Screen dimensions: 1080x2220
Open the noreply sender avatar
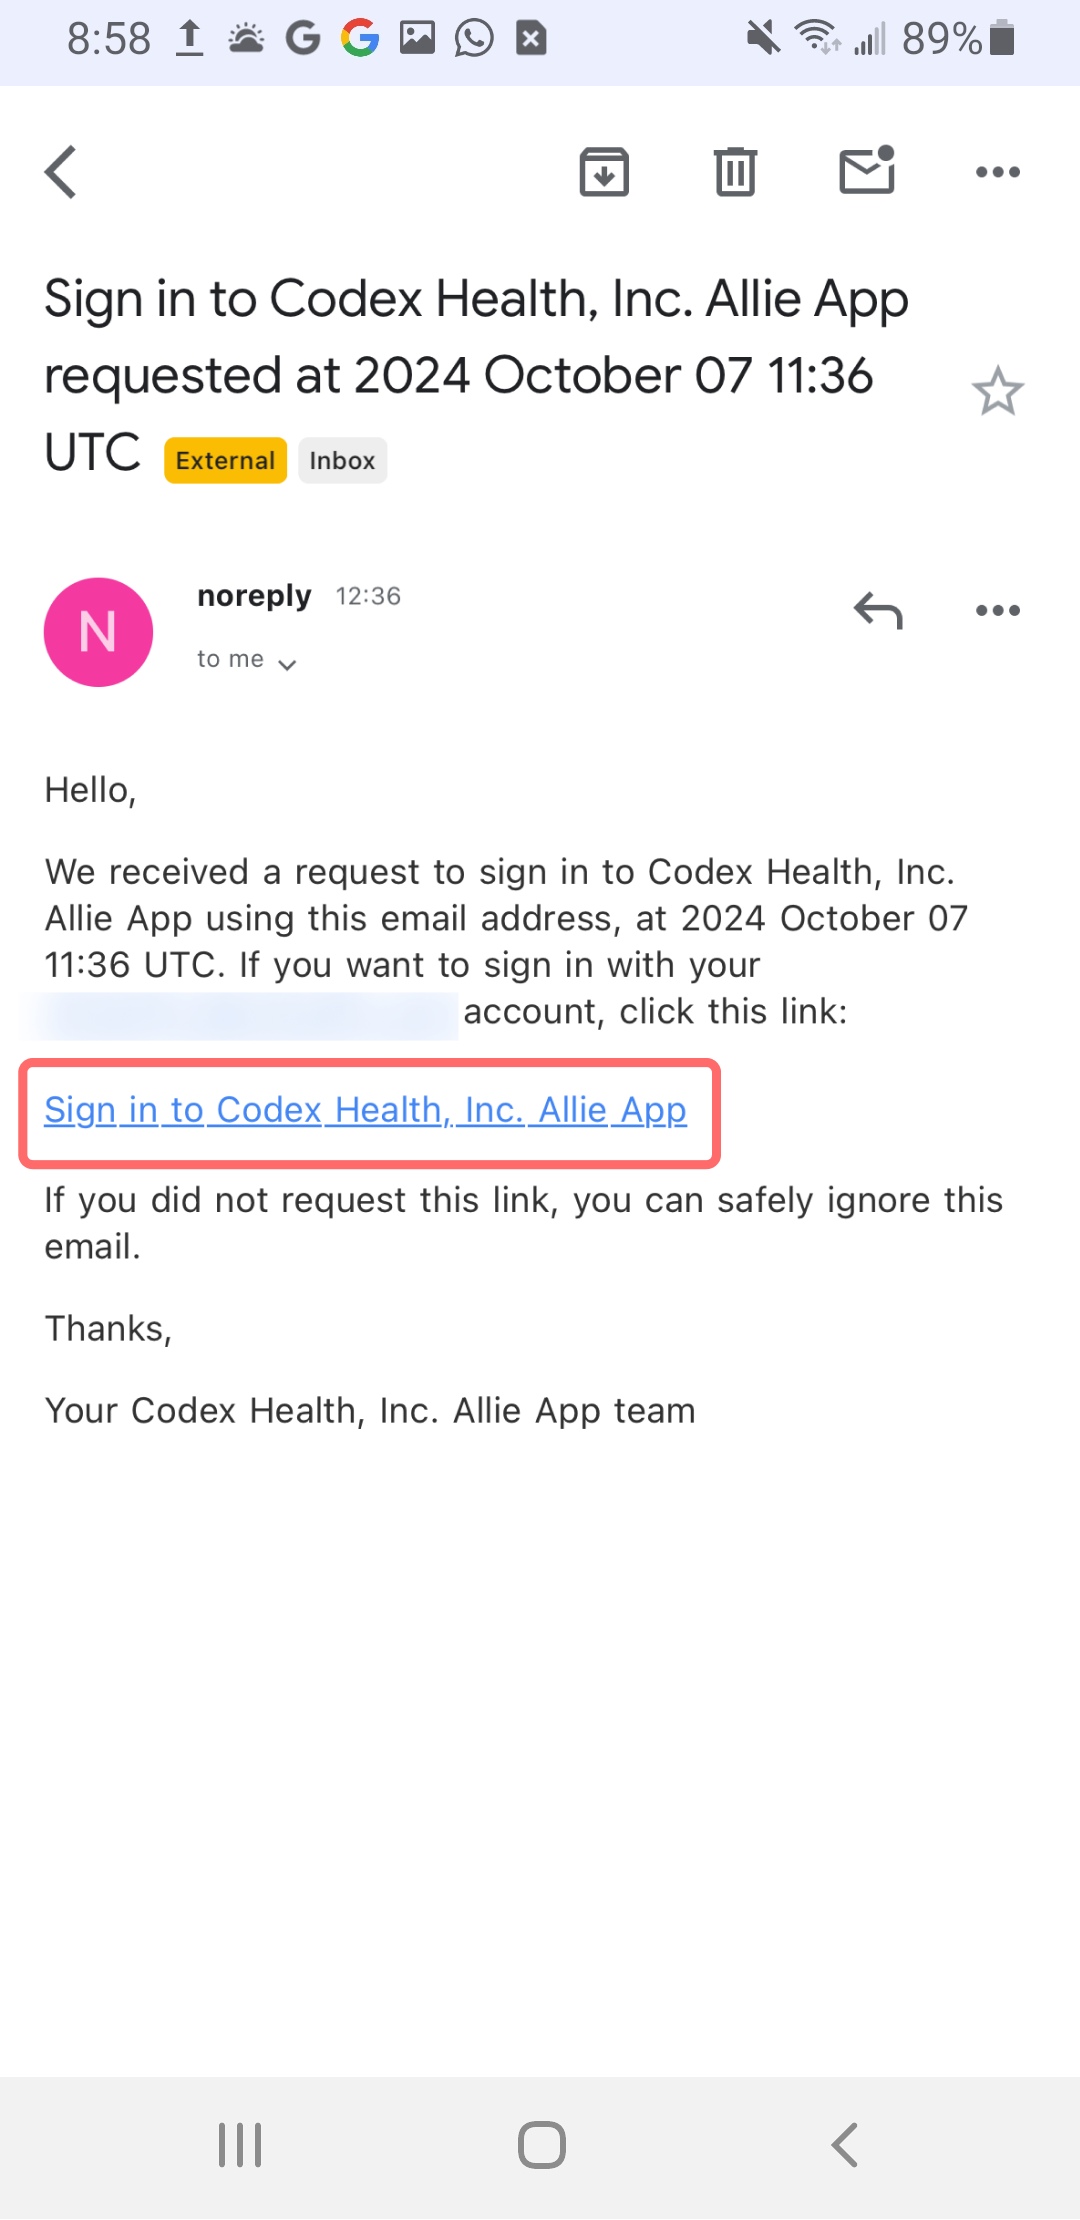98,632
